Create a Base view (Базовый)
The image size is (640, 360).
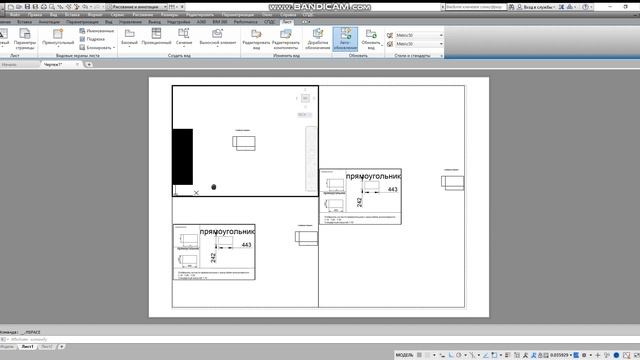point(129,38)
